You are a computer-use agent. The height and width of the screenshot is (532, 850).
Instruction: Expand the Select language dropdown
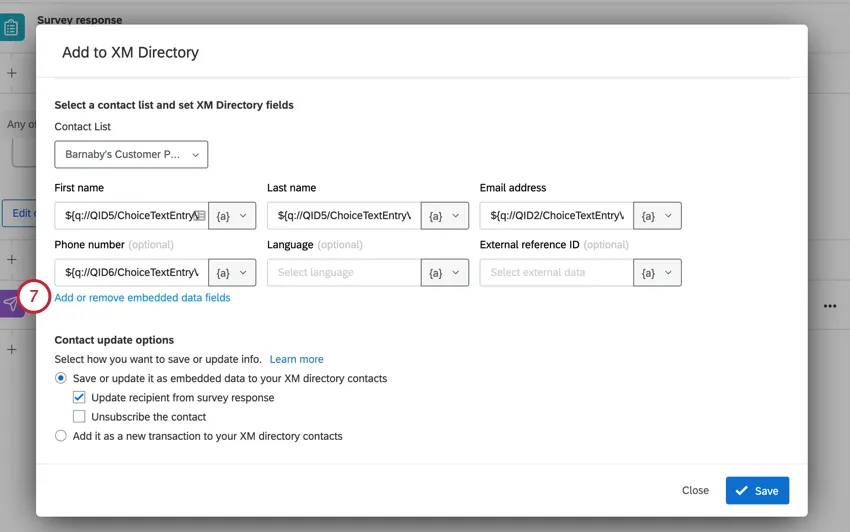343,272
